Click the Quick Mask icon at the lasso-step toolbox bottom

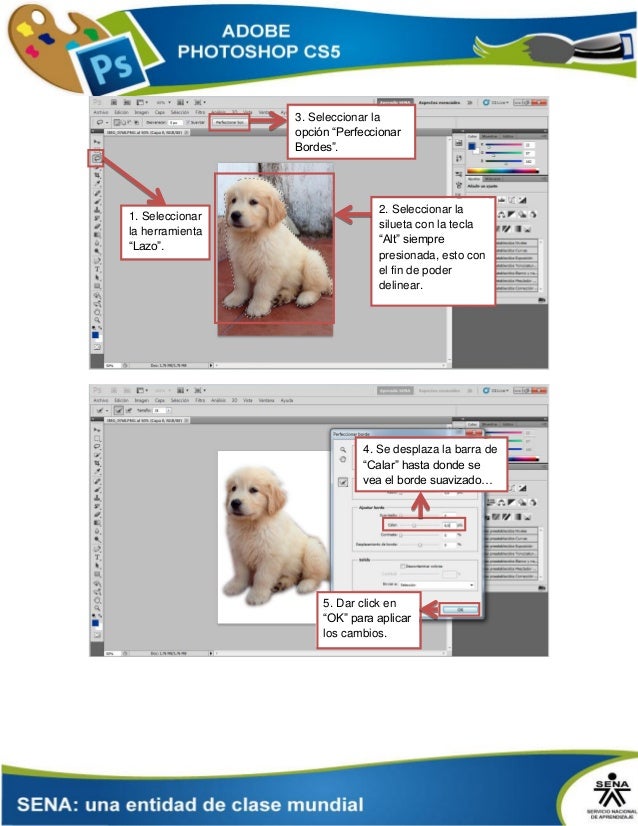pos(97,347)
